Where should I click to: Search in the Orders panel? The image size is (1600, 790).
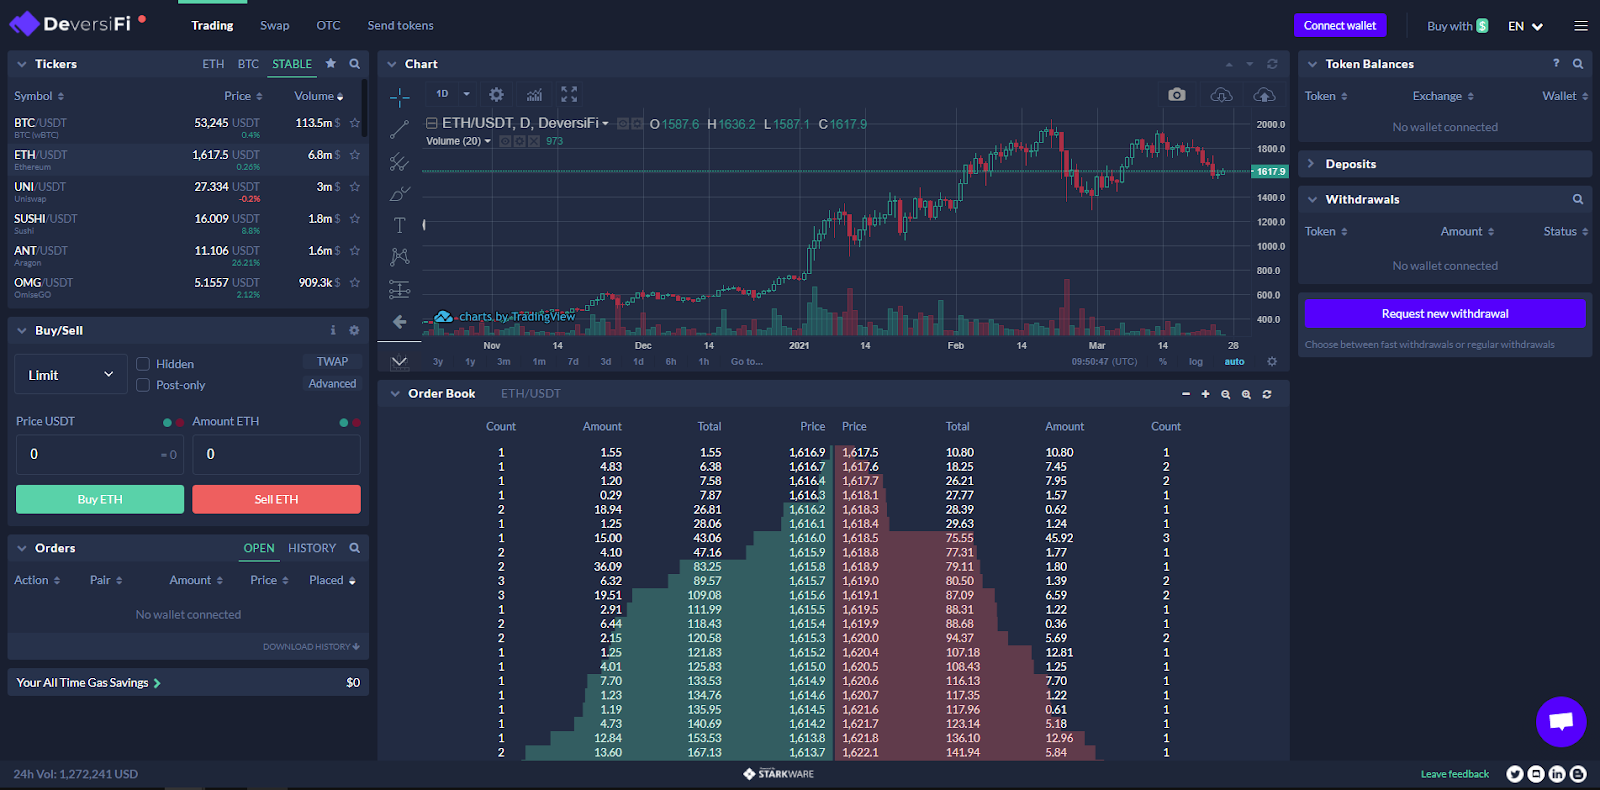[354, 548]
